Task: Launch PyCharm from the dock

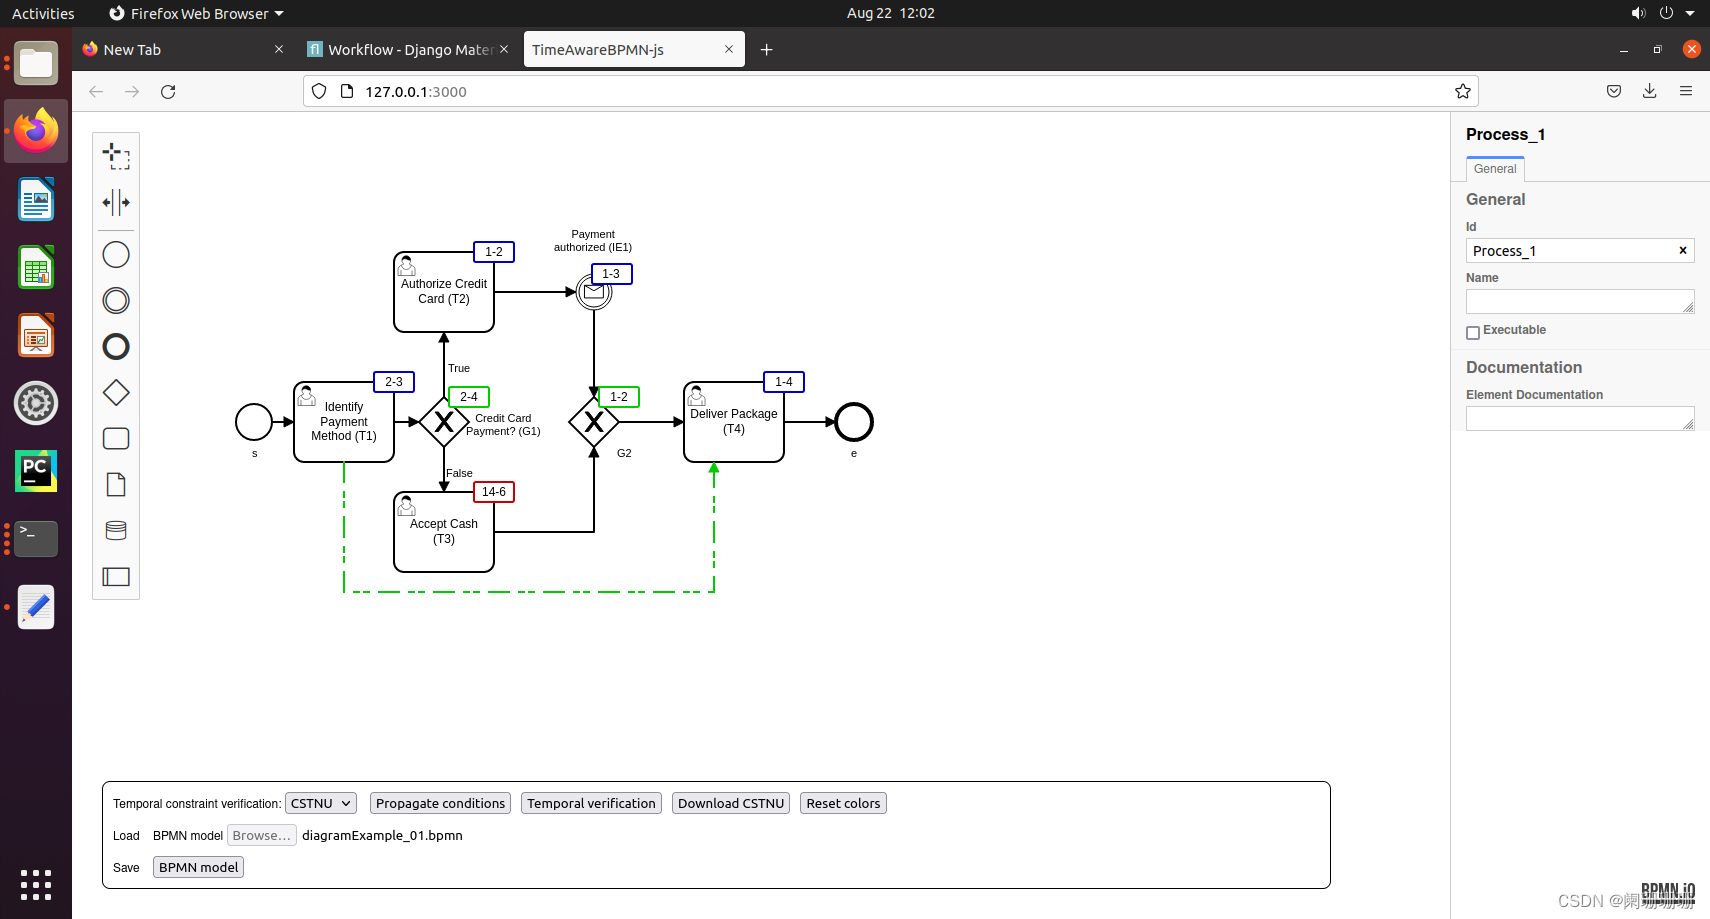Action: point(36,471)
